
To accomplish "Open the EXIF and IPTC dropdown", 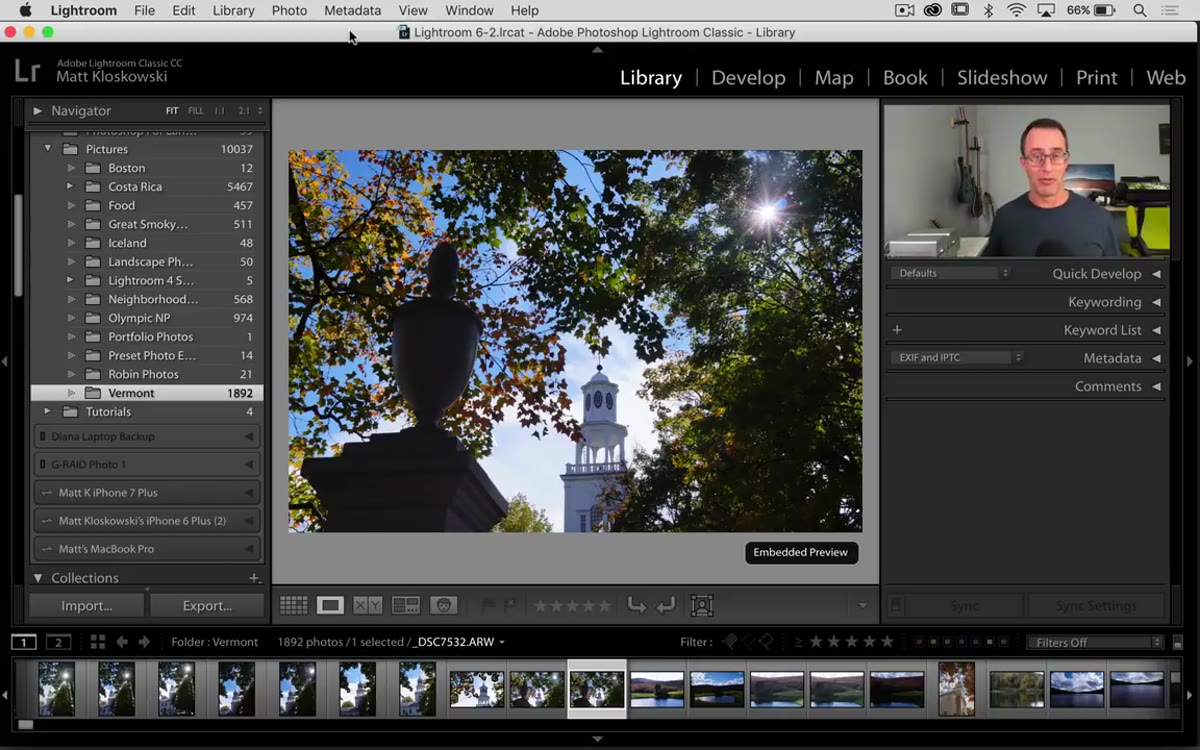I will point(957,357).
